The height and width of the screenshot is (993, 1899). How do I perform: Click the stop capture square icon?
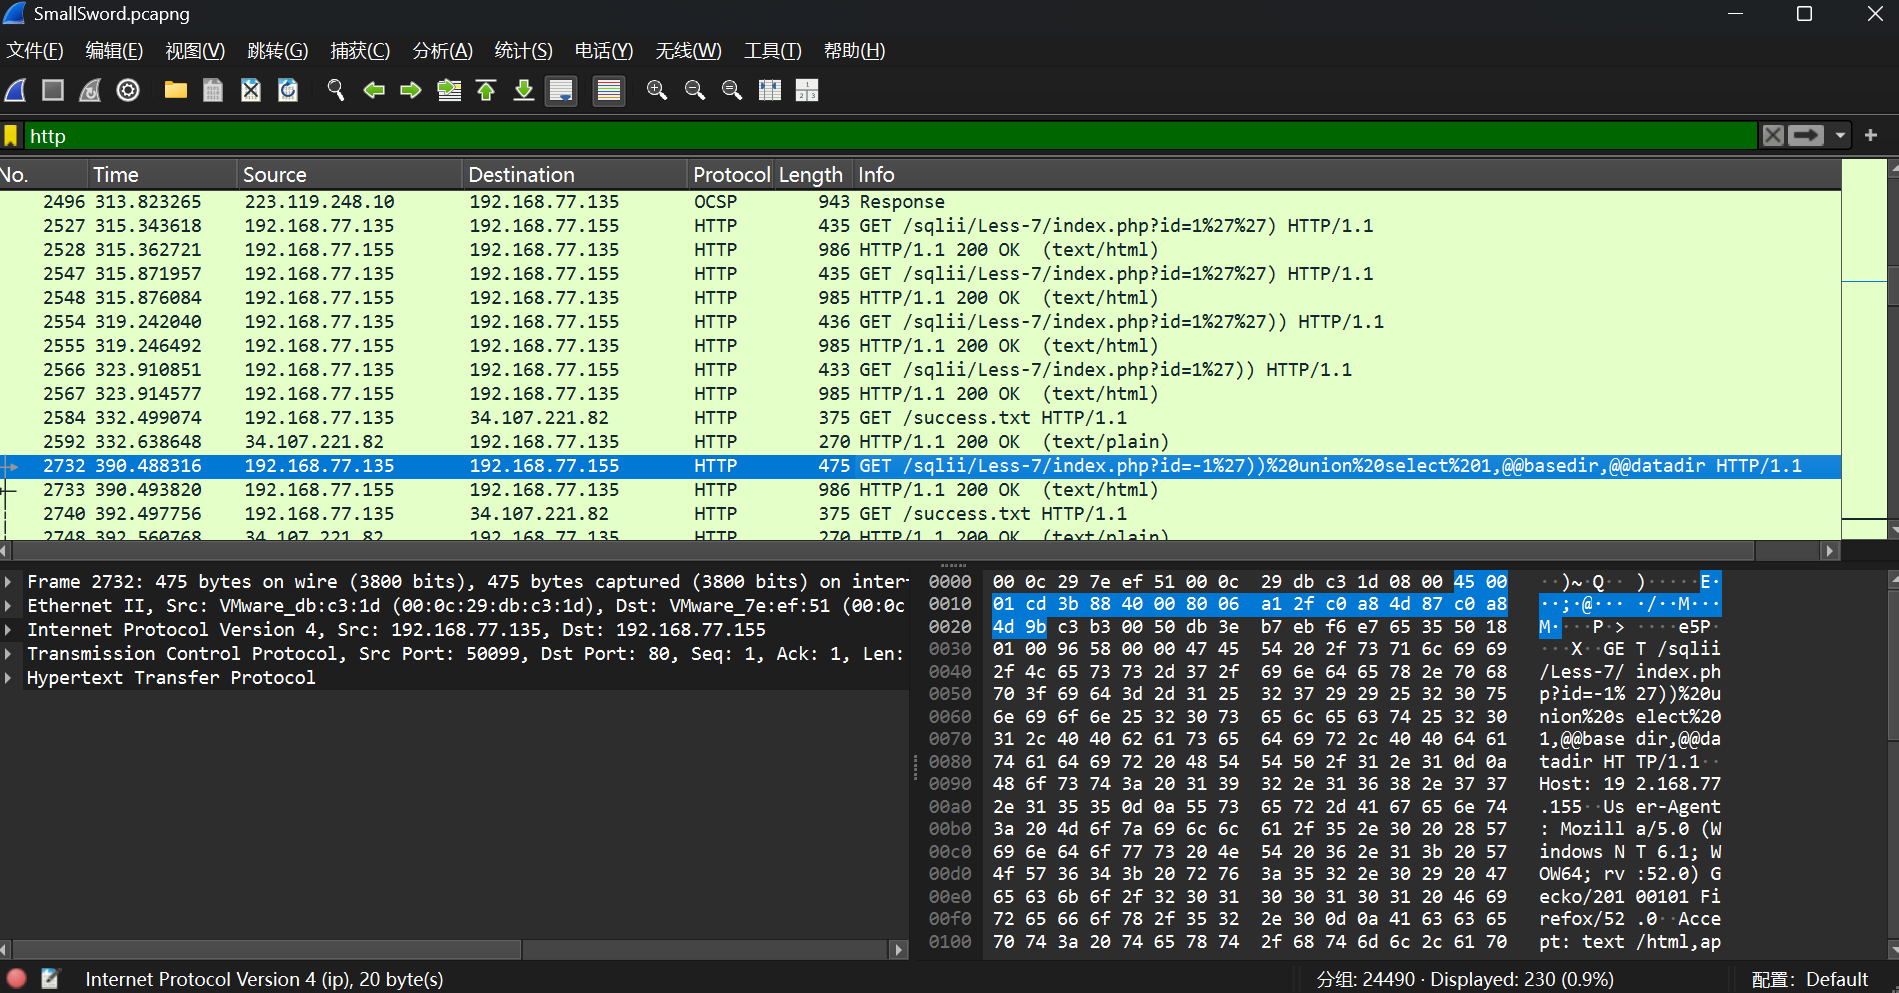coord(53,91)
